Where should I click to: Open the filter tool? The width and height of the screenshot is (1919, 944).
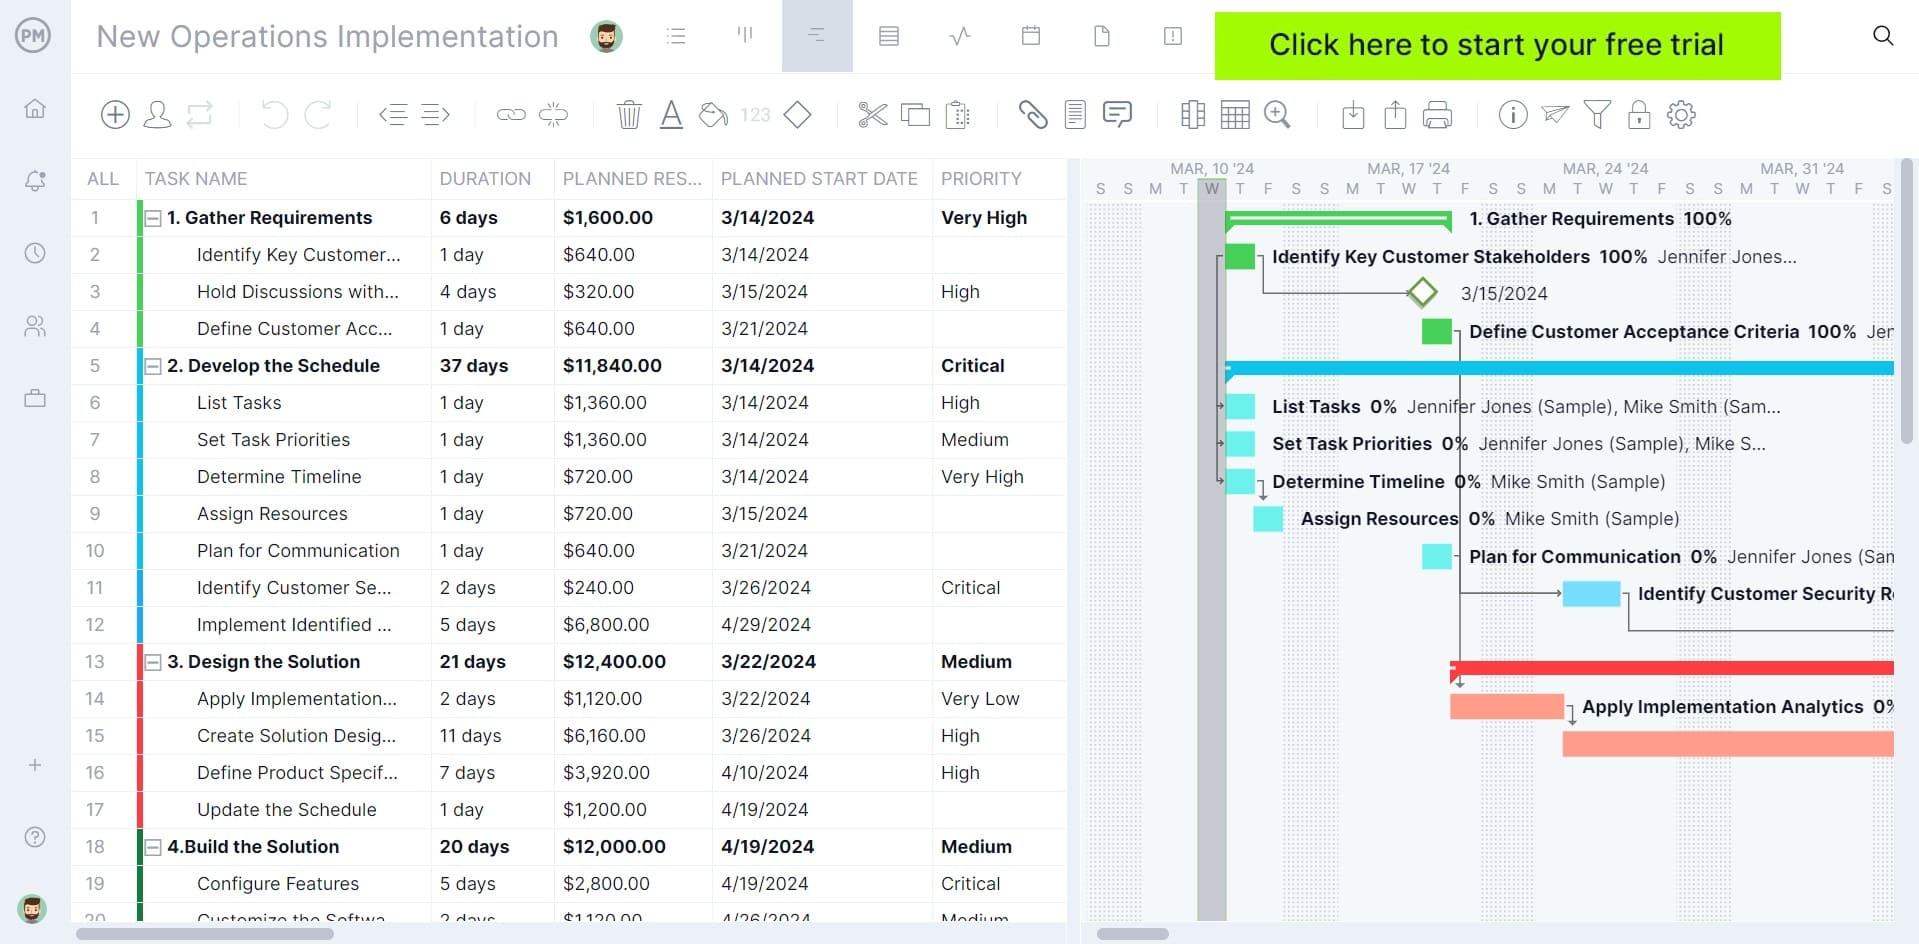tap(1597, 114)
